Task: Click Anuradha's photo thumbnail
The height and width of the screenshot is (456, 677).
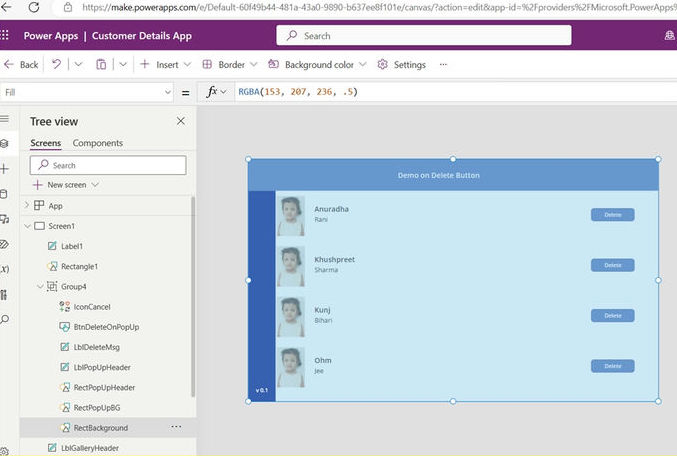Action: [x=291, y=216]
